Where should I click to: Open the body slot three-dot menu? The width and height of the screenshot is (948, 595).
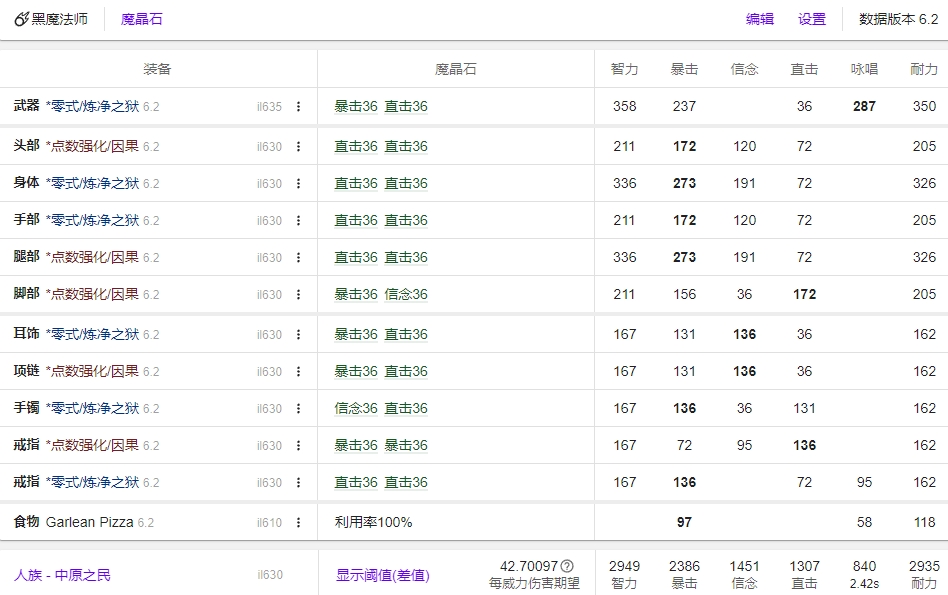298,183
